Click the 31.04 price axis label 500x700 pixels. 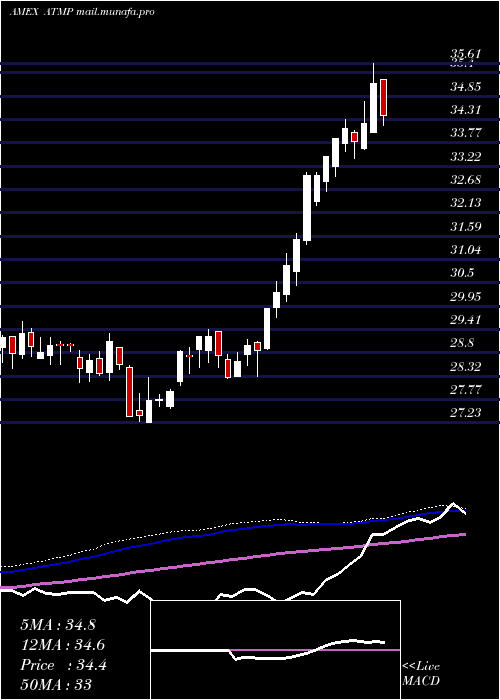[x=466, y=250]
